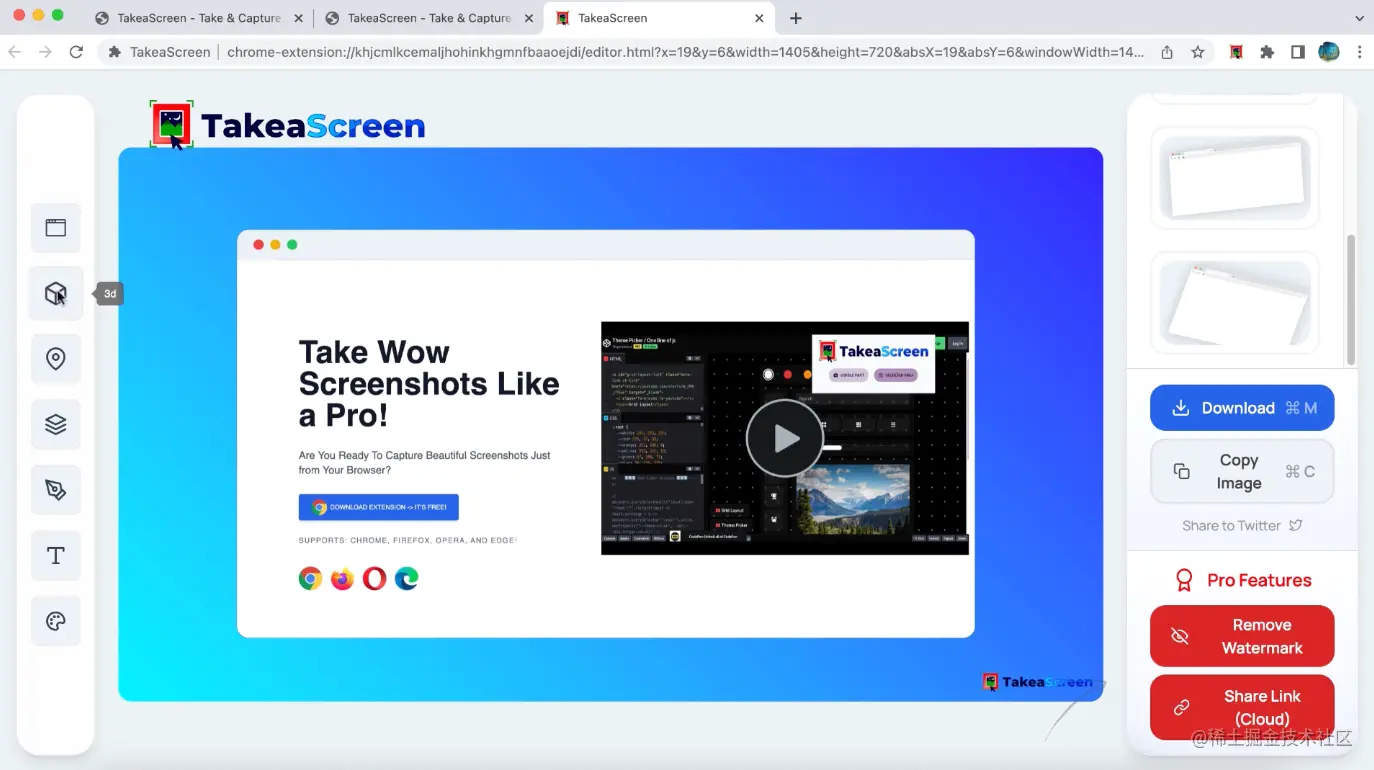Open the 3d cube tool
This screenshot has width=1374, height=770.
(56, 293)
